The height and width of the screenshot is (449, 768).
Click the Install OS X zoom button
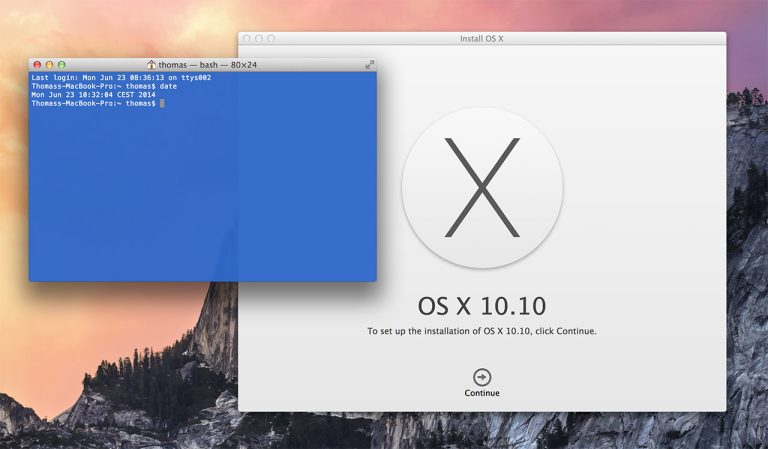tap(271, 38)
